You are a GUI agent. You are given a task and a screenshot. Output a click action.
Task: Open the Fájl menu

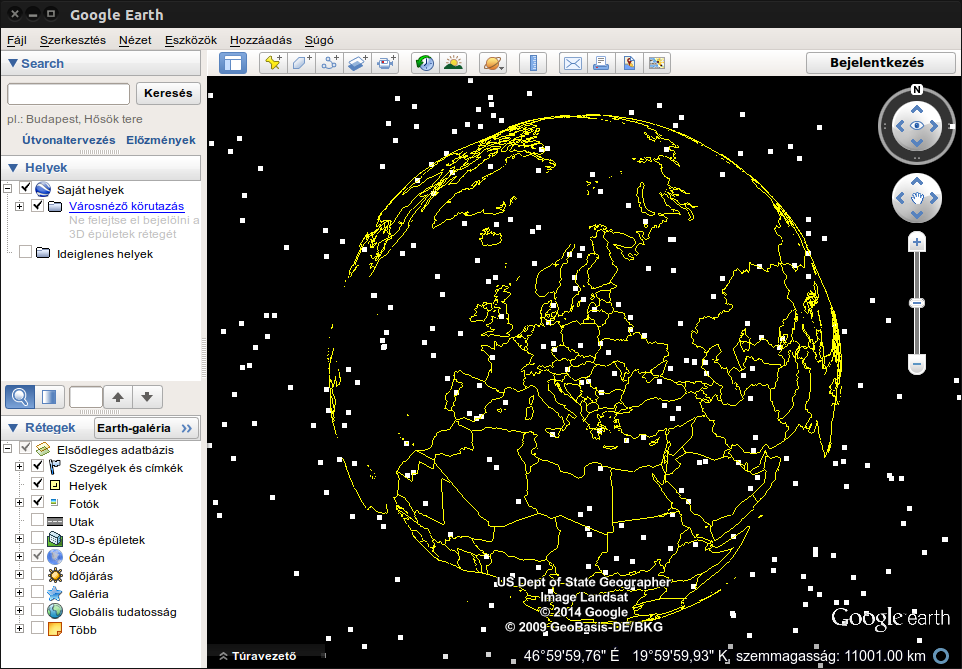coord(17,40)
